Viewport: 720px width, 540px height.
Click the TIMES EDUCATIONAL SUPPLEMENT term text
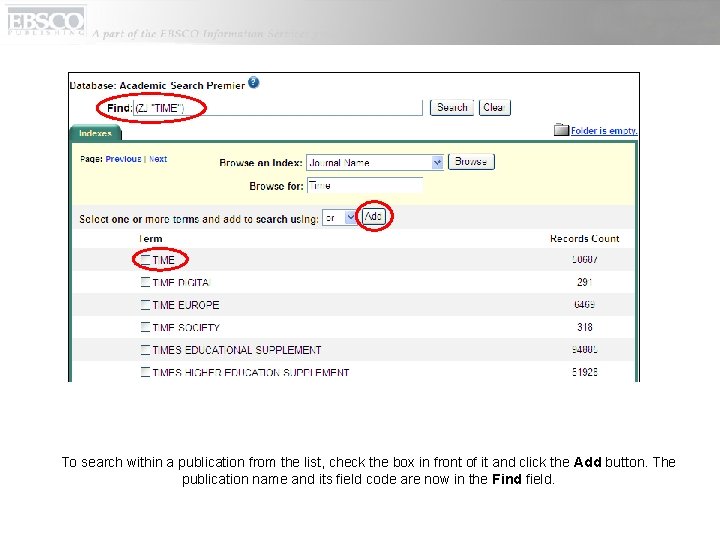tap(237, 350)
